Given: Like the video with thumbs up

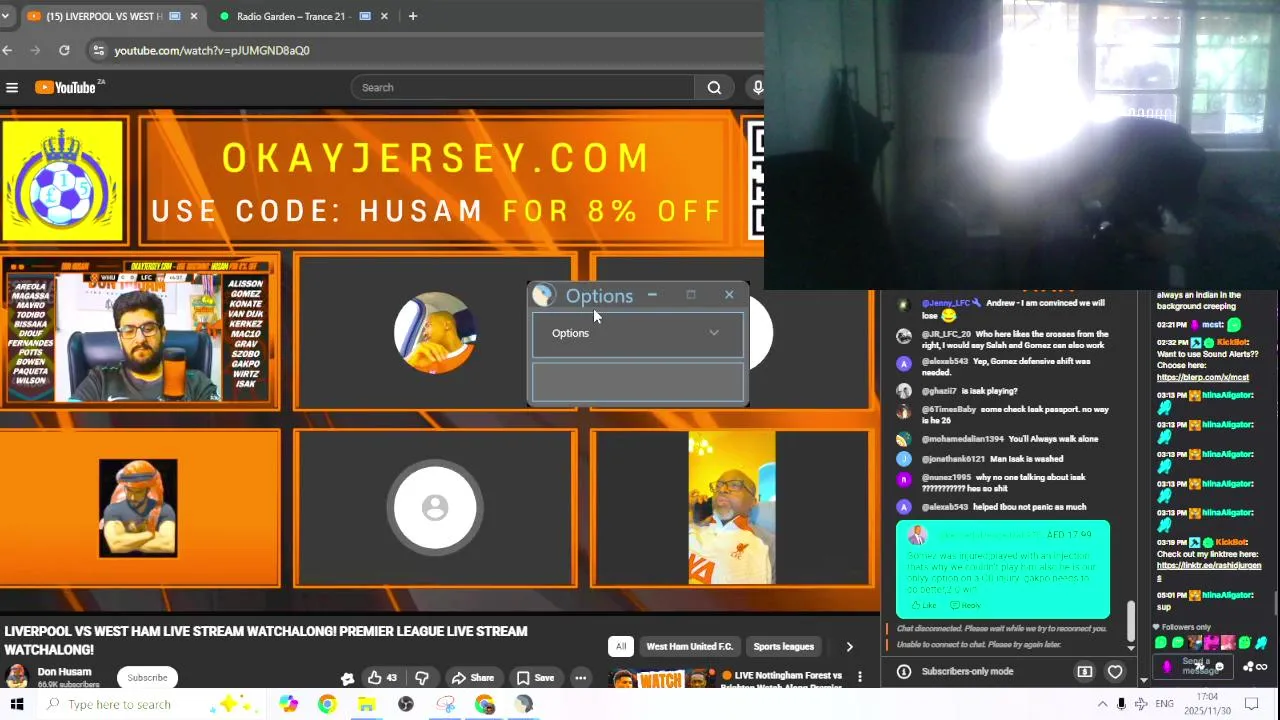Looking at the screenshot, I should pos(381,678).
